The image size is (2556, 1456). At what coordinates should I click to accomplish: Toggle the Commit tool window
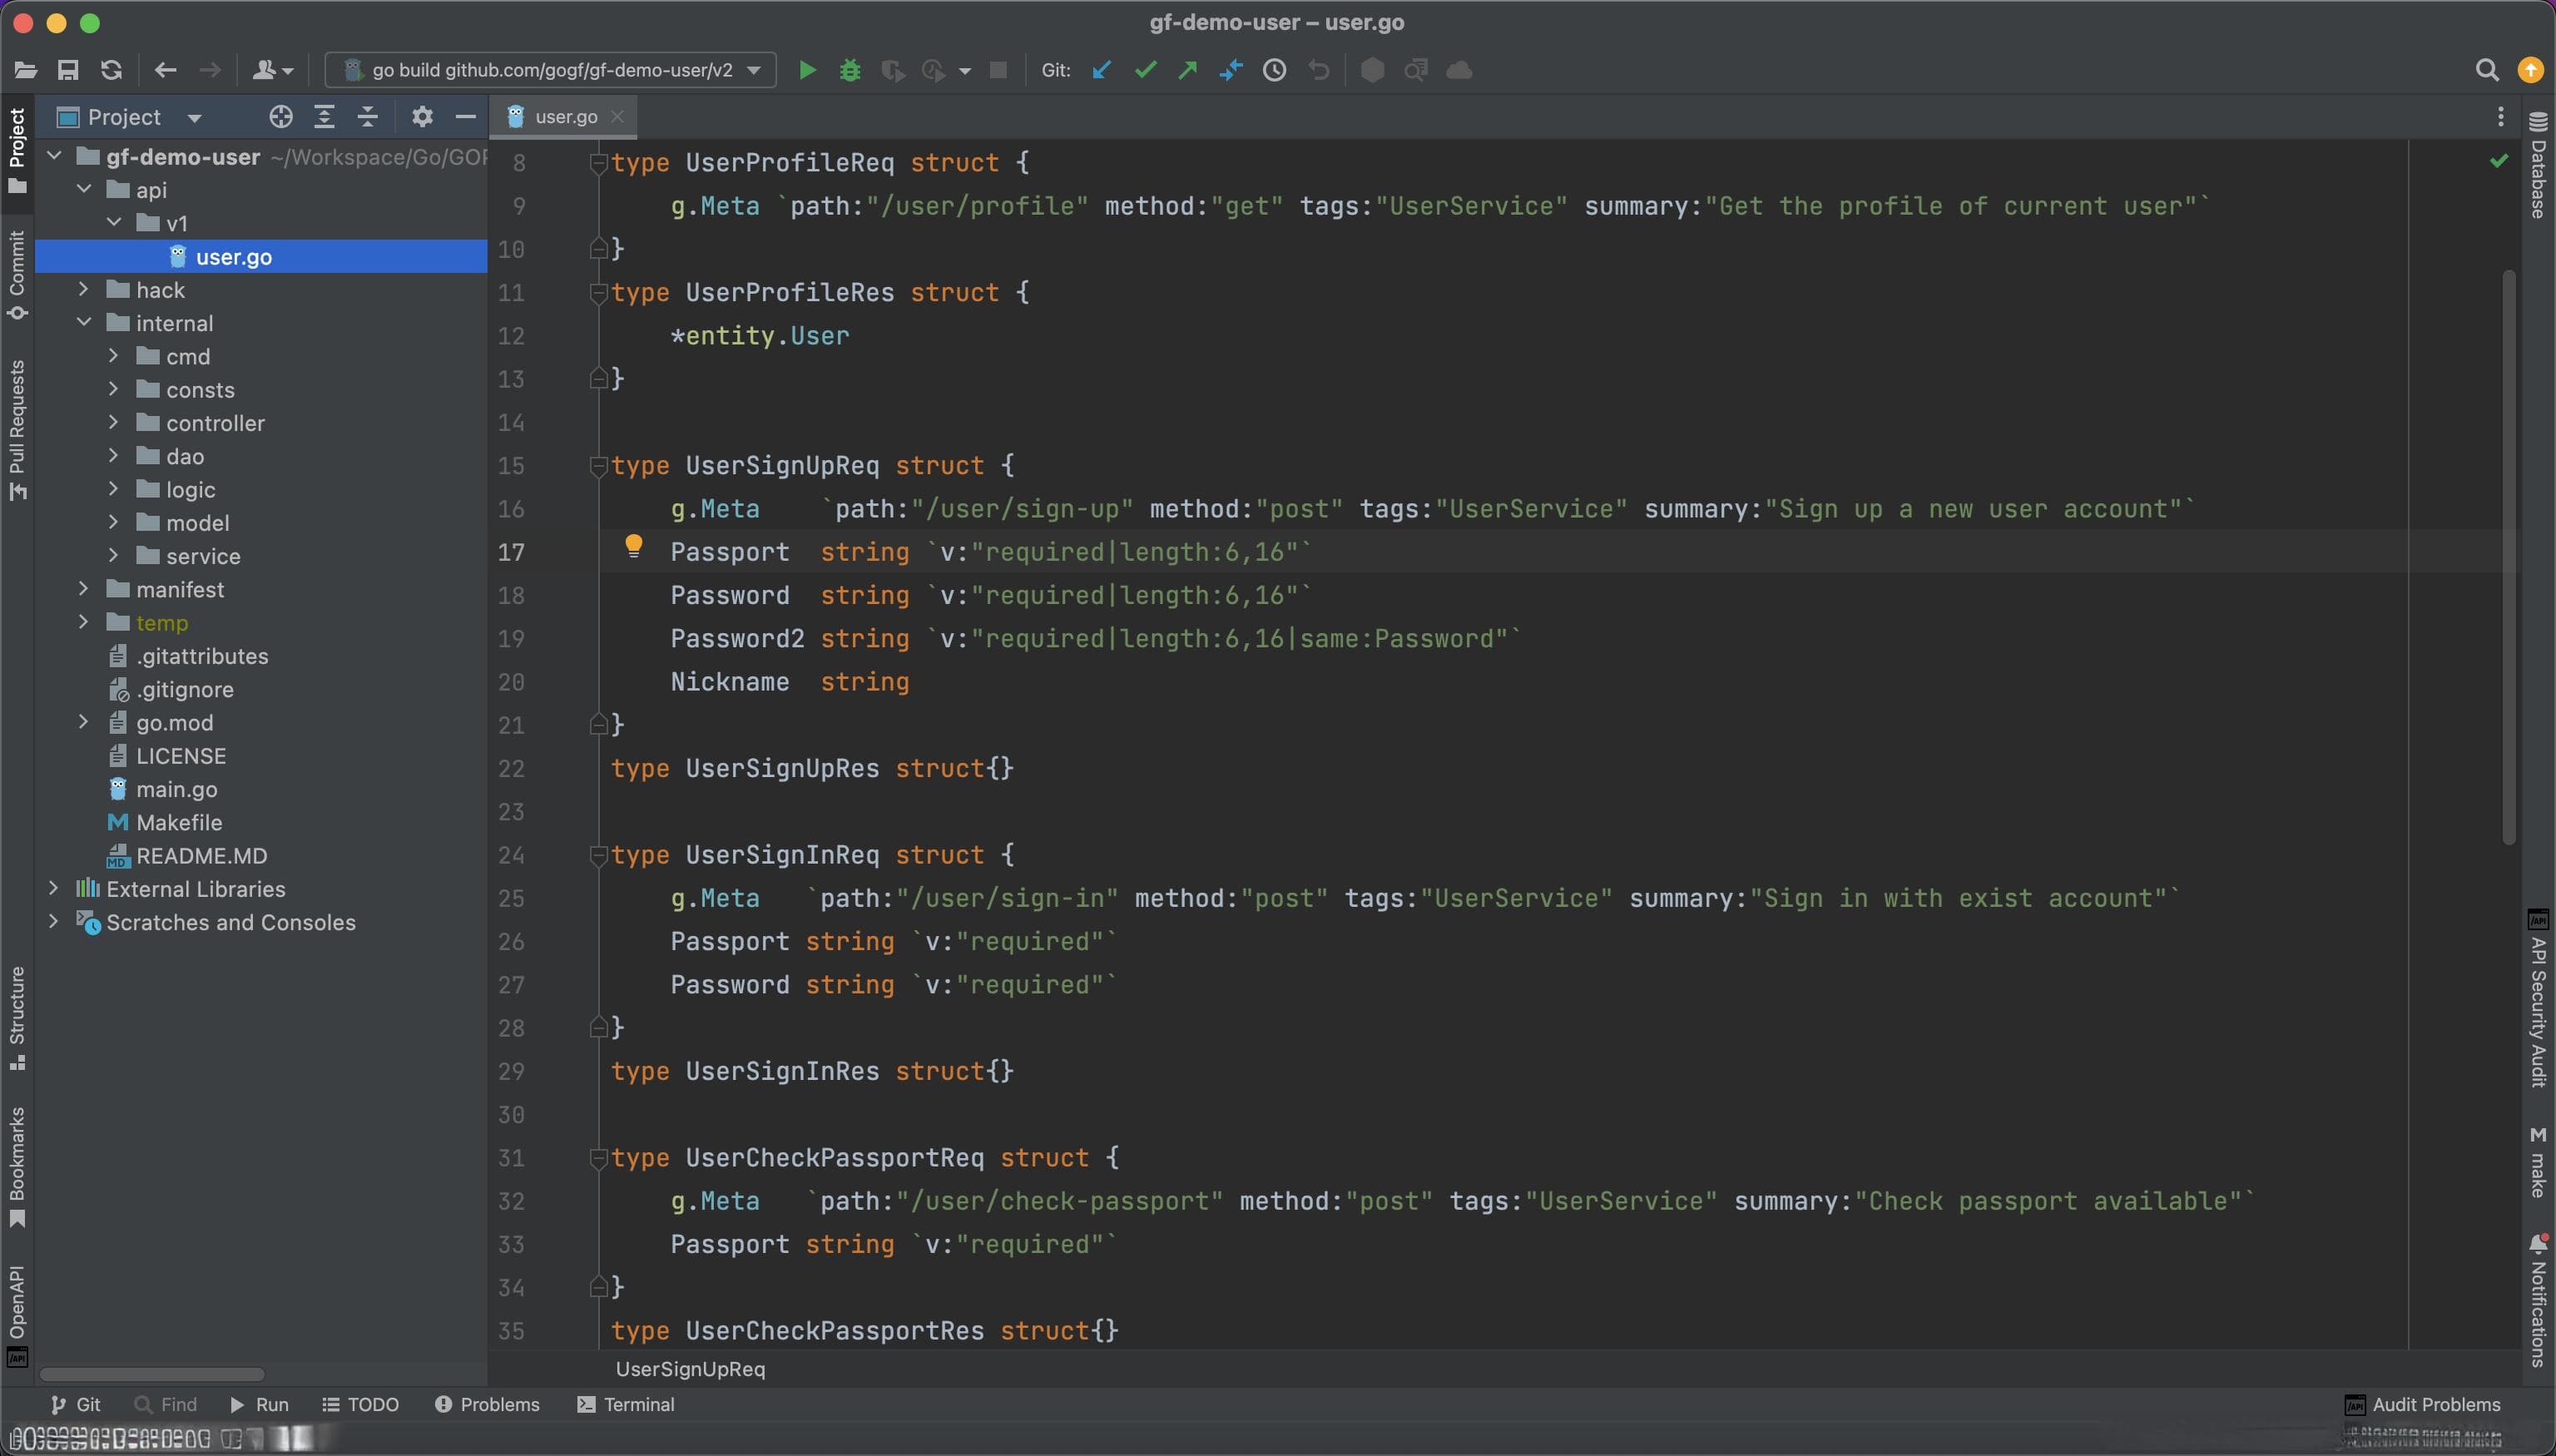[17, 275]
